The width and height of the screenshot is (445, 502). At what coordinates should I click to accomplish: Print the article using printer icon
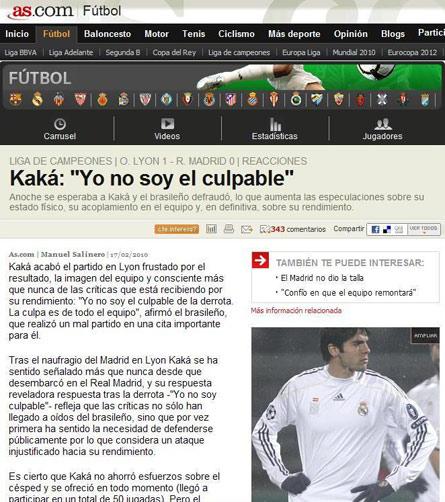[229, 229]
